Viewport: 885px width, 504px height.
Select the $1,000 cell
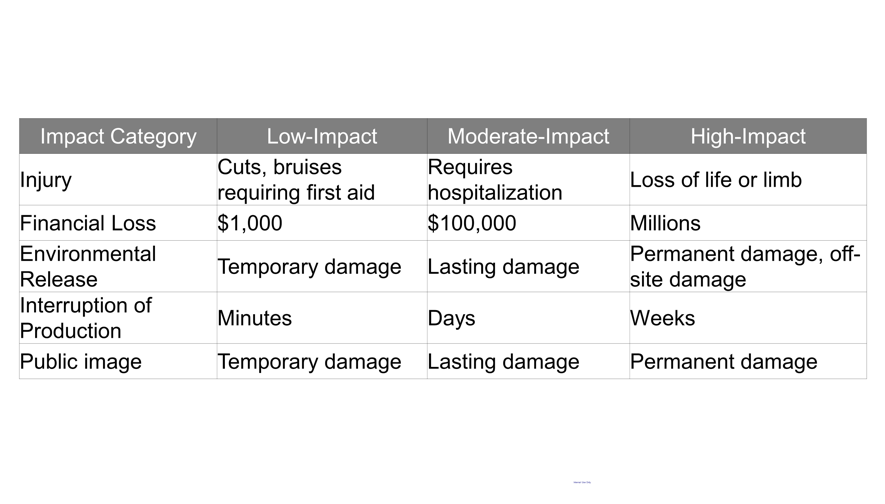click(x=250, y=223)
